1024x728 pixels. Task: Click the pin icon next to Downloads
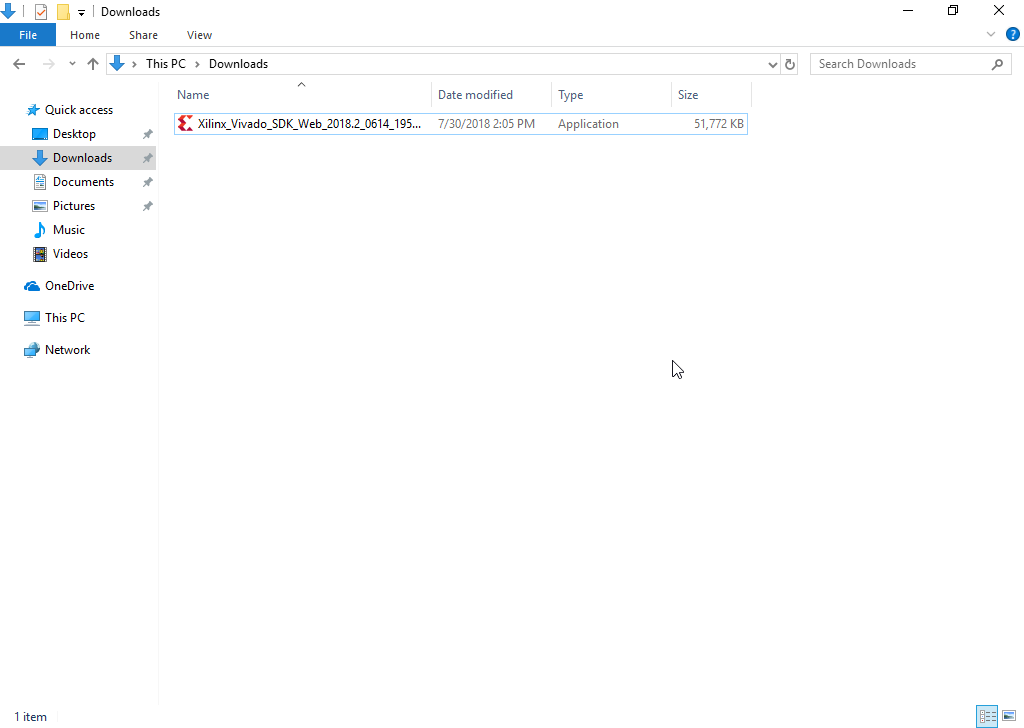coord(148,158)
